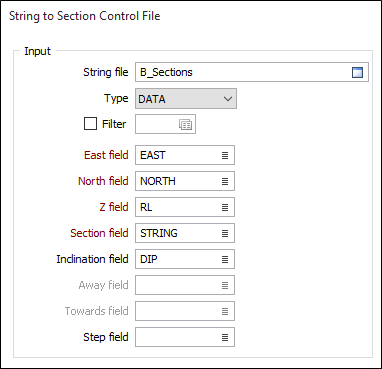Open the String file browse icon

click(x=357, y=72)
